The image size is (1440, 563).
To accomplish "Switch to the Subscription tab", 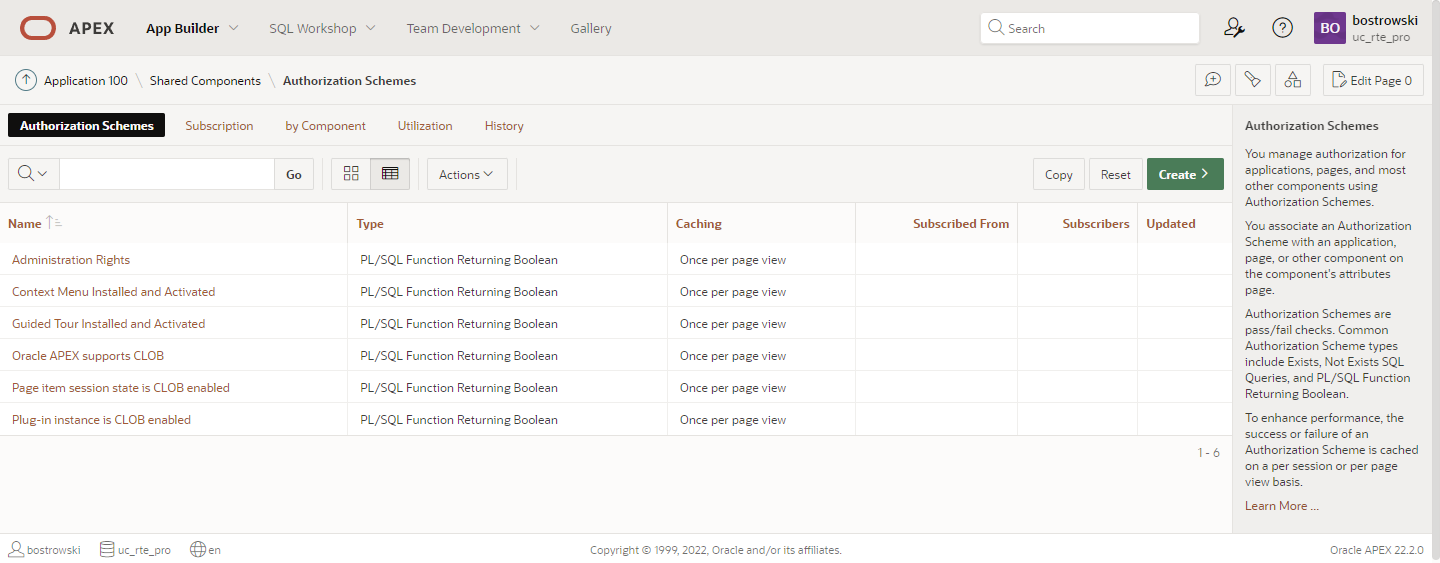I will coord(219,126).
